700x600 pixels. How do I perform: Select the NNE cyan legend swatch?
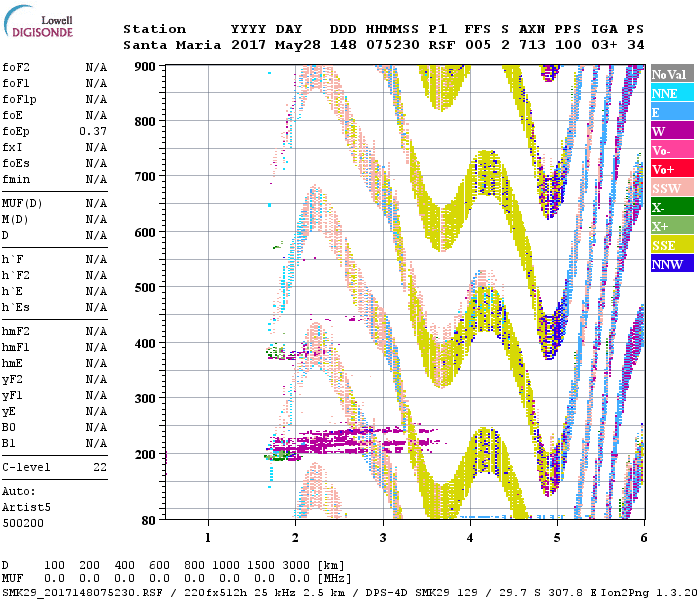(x=672, y=93)
